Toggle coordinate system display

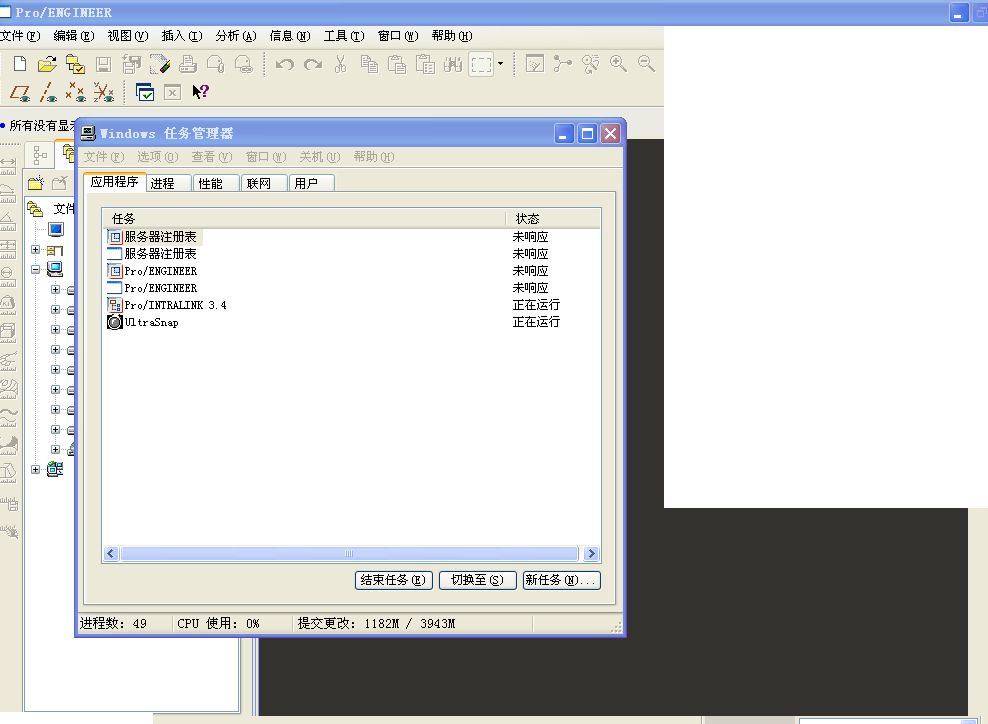pos(104,93)
